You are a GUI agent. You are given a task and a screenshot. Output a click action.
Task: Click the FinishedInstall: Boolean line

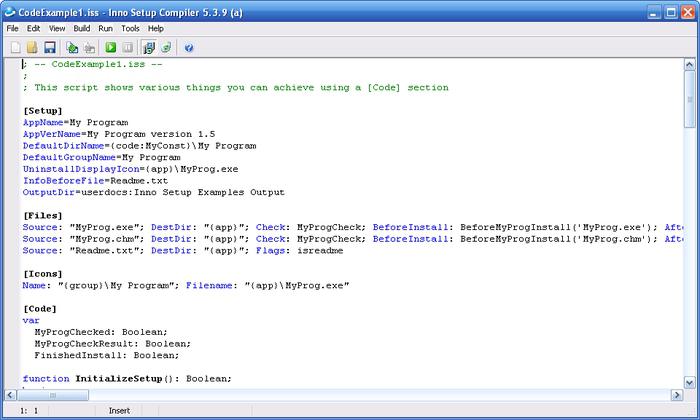tap(107, 355)
